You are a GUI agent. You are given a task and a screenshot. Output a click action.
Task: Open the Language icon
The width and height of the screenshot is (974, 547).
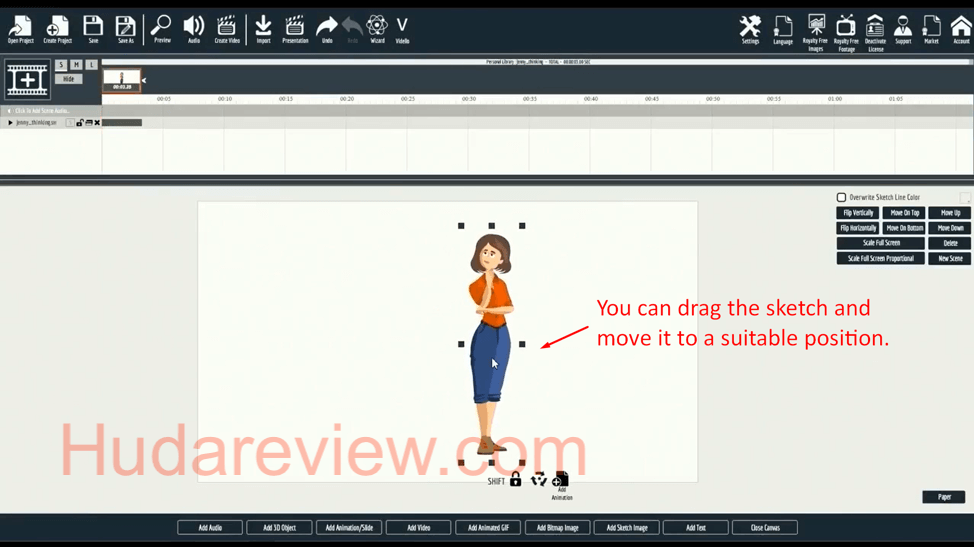(783, 30)
